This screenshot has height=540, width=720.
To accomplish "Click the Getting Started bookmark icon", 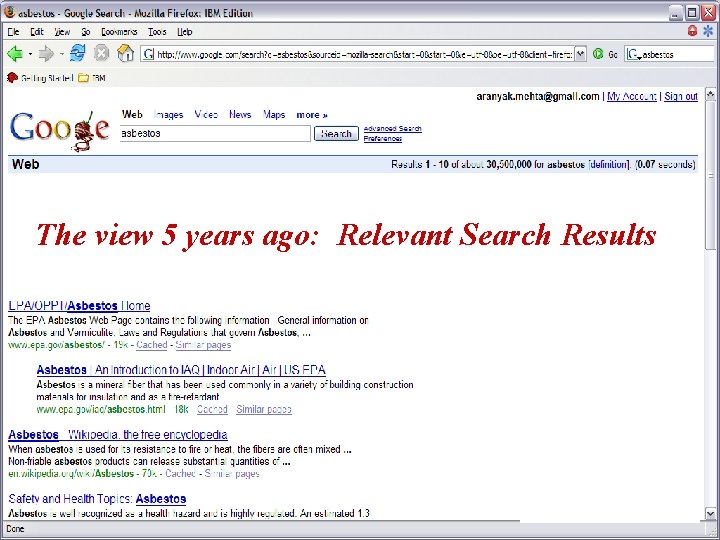I will (x=12, y=78).
